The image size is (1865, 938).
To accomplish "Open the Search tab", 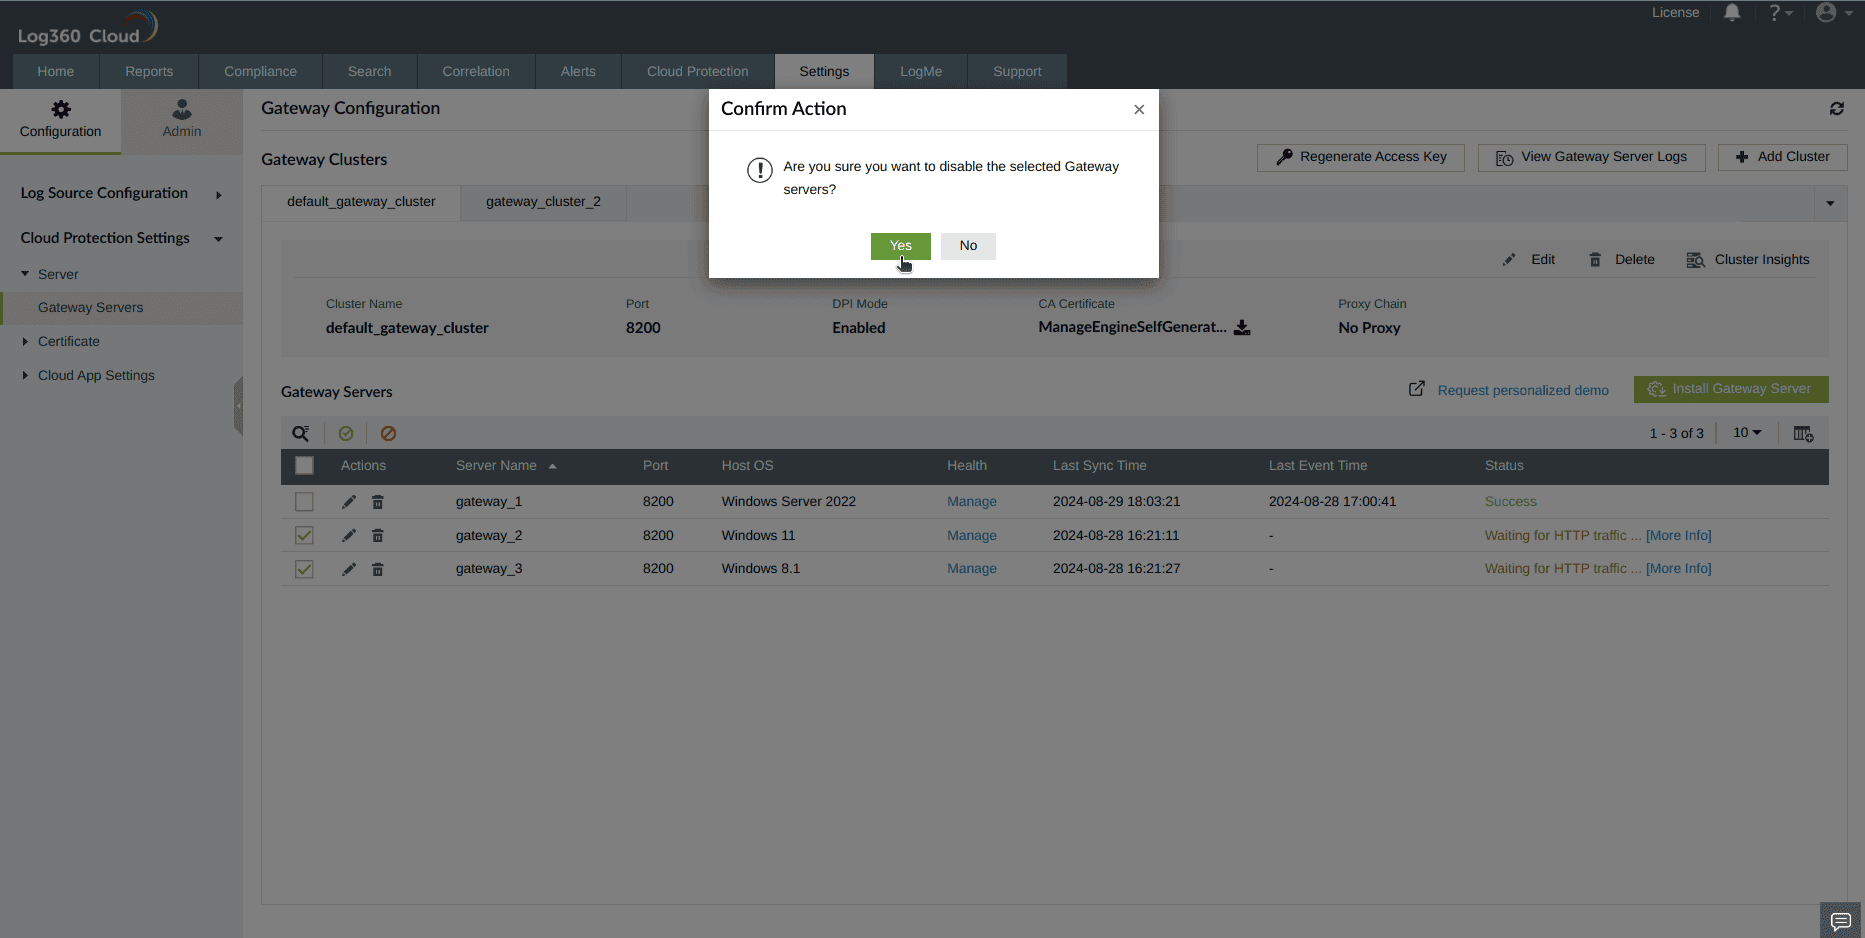I will click(369, 72).
